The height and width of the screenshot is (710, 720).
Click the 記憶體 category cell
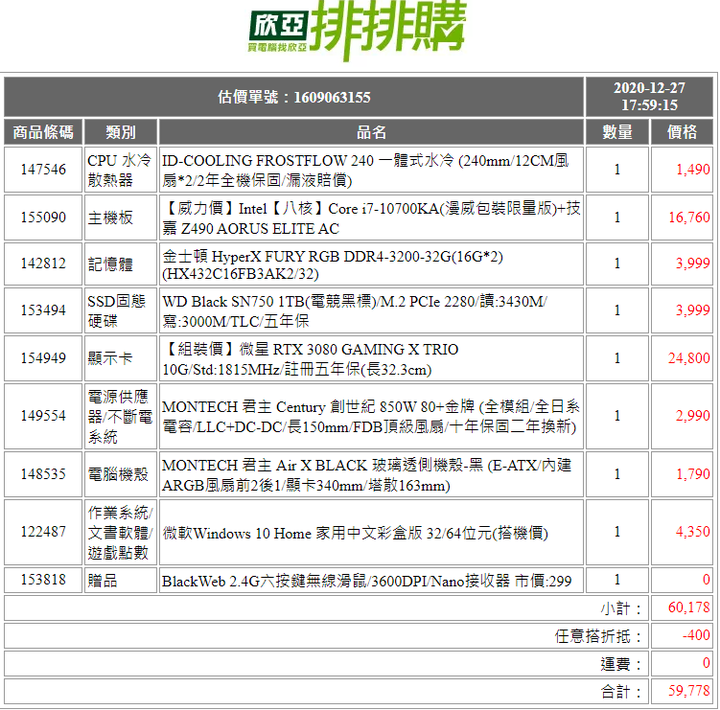[x=120, y=264]
